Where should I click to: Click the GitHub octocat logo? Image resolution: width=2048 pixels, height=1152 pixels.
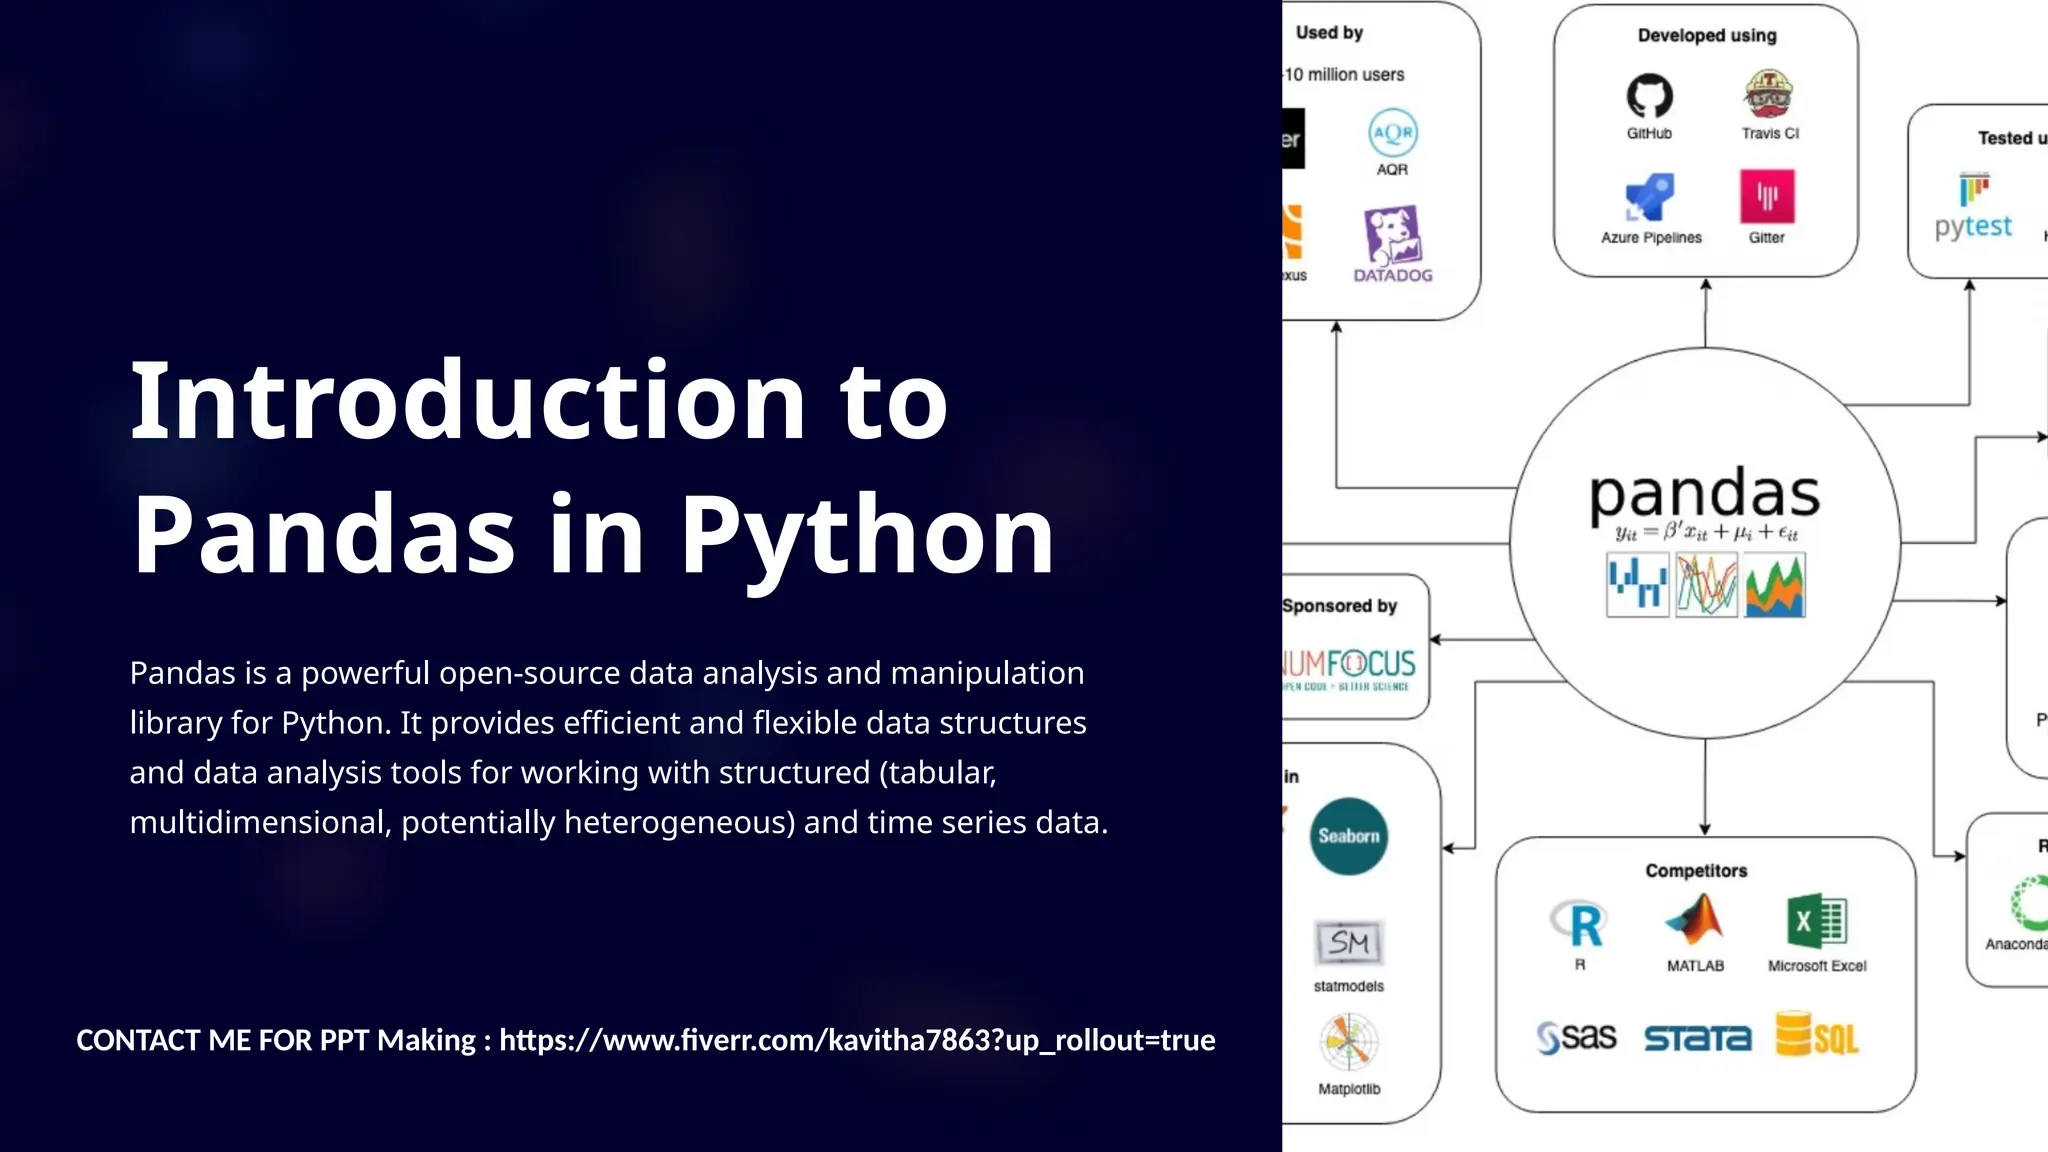pyautogui.click(x=1649, y=96)
